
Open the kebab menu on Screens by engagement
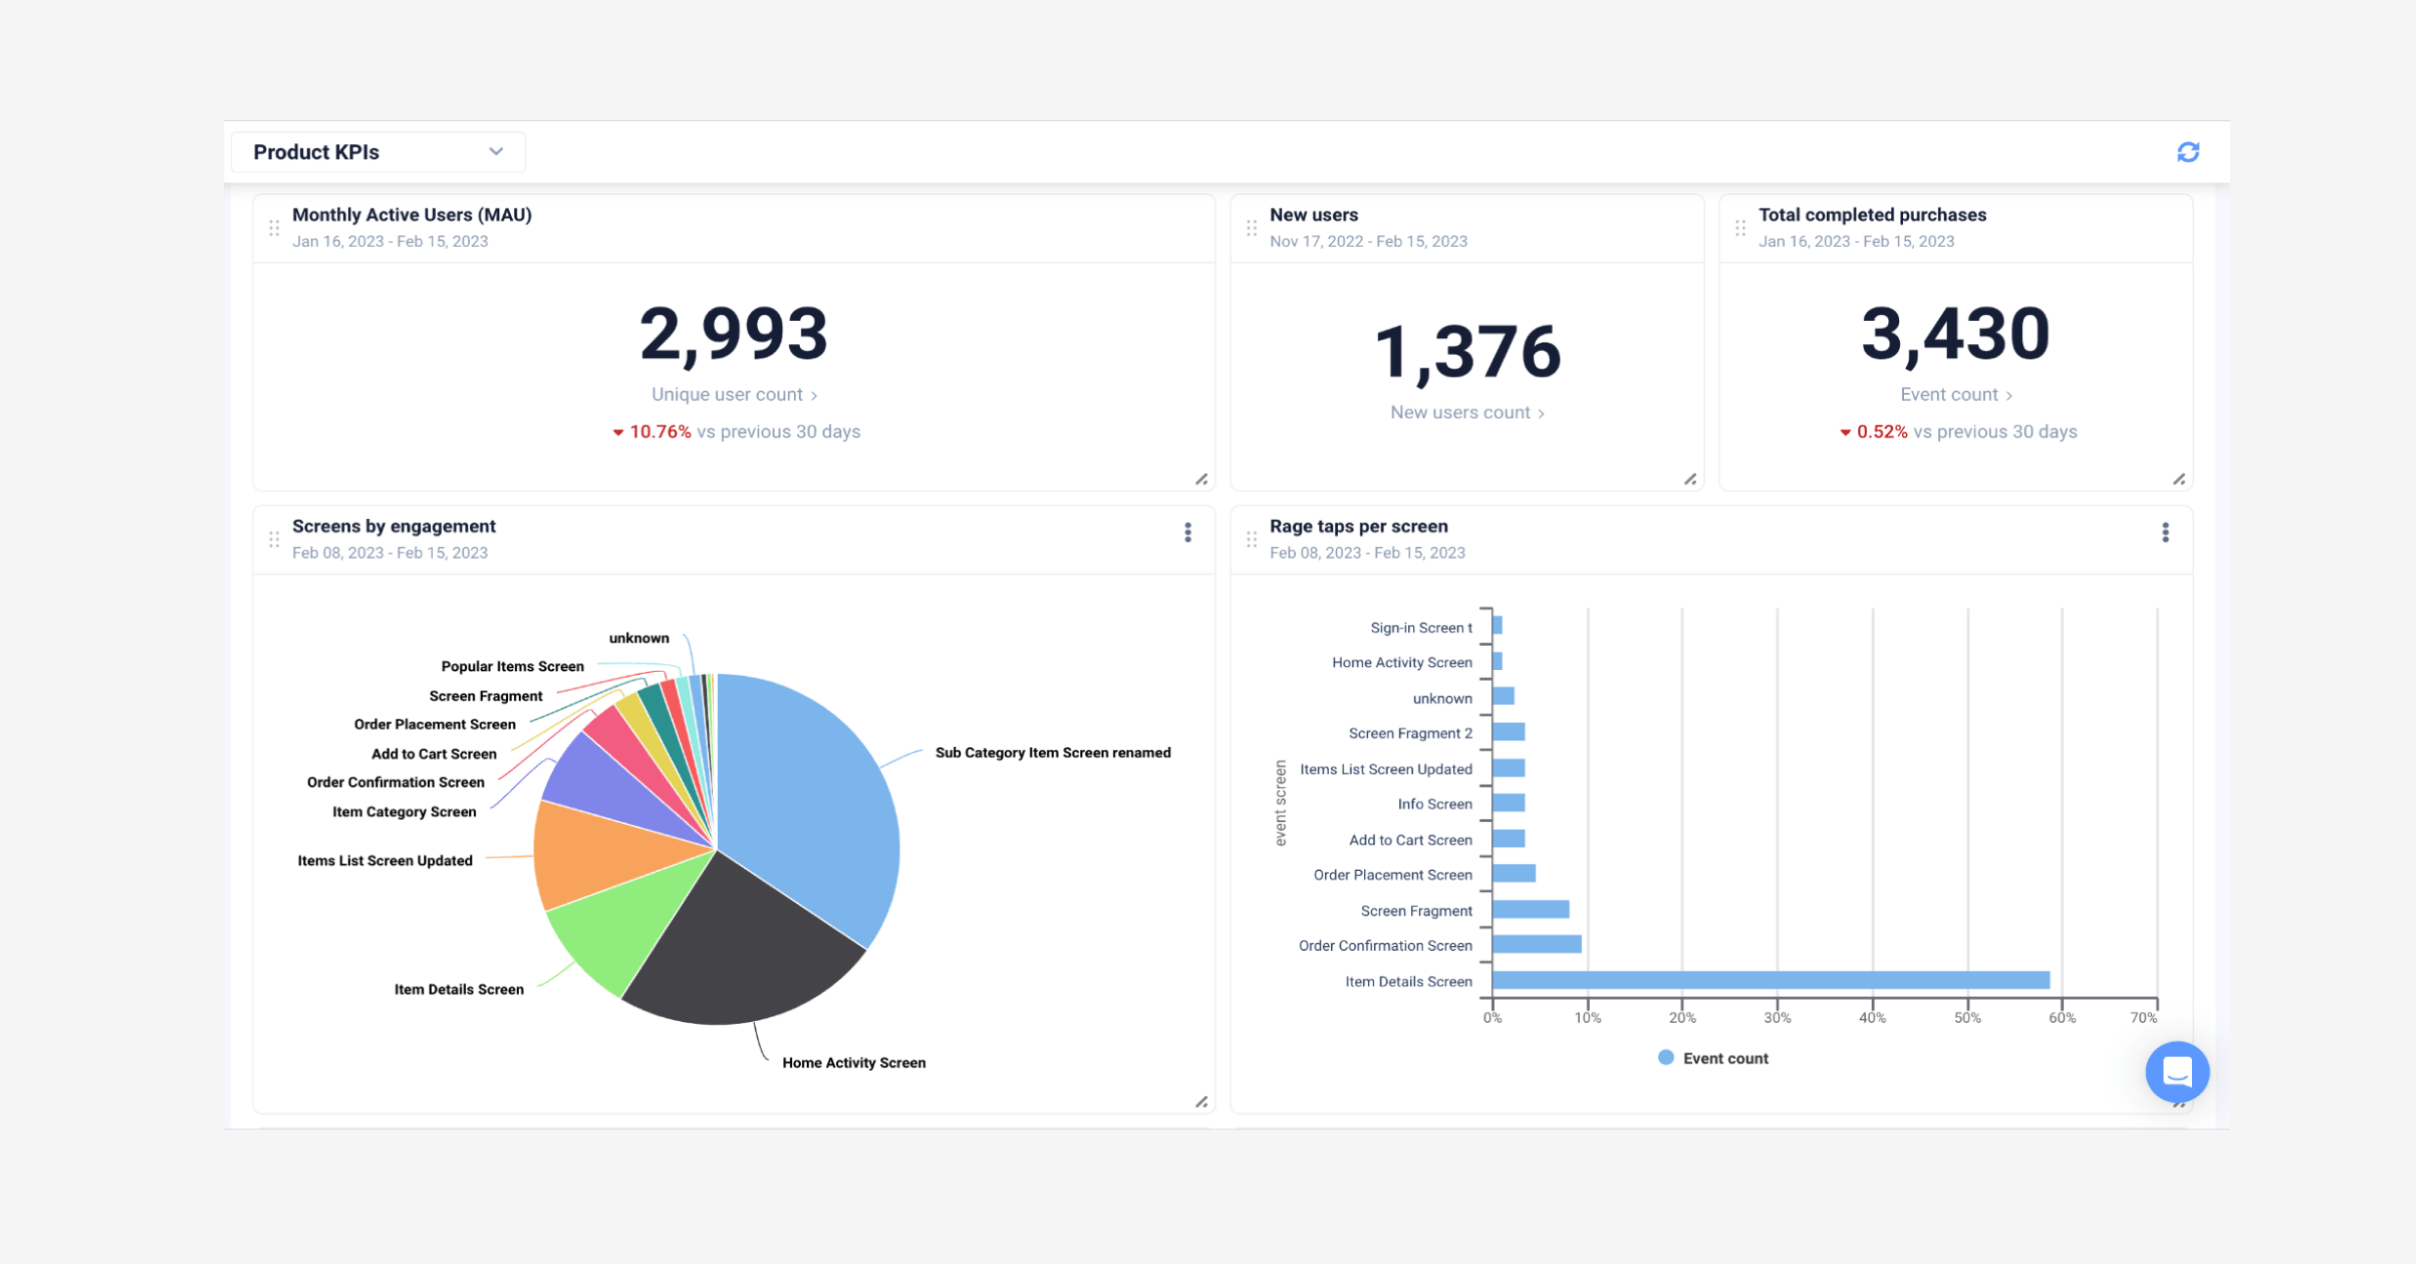coord(1187,533)
